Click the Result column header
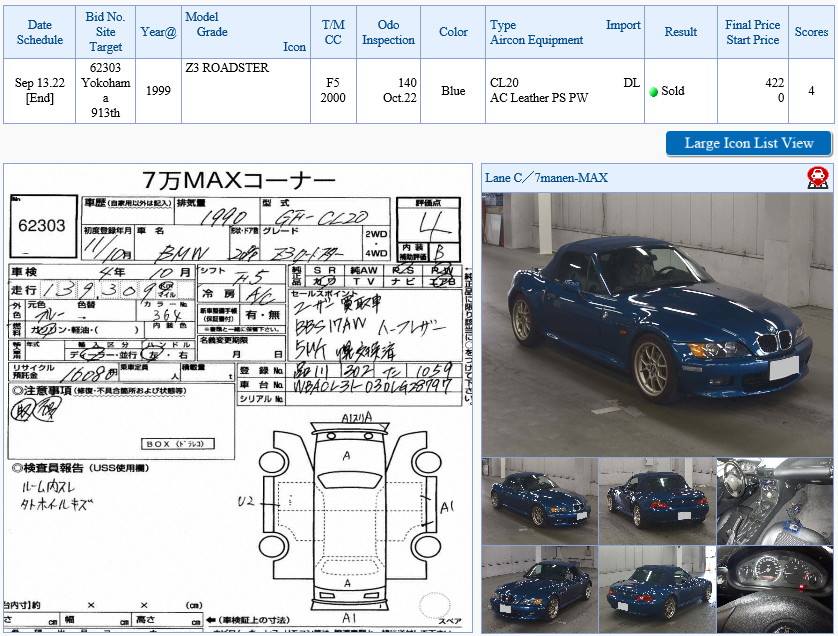Screen dimensions: 838x636 (680, 32)
